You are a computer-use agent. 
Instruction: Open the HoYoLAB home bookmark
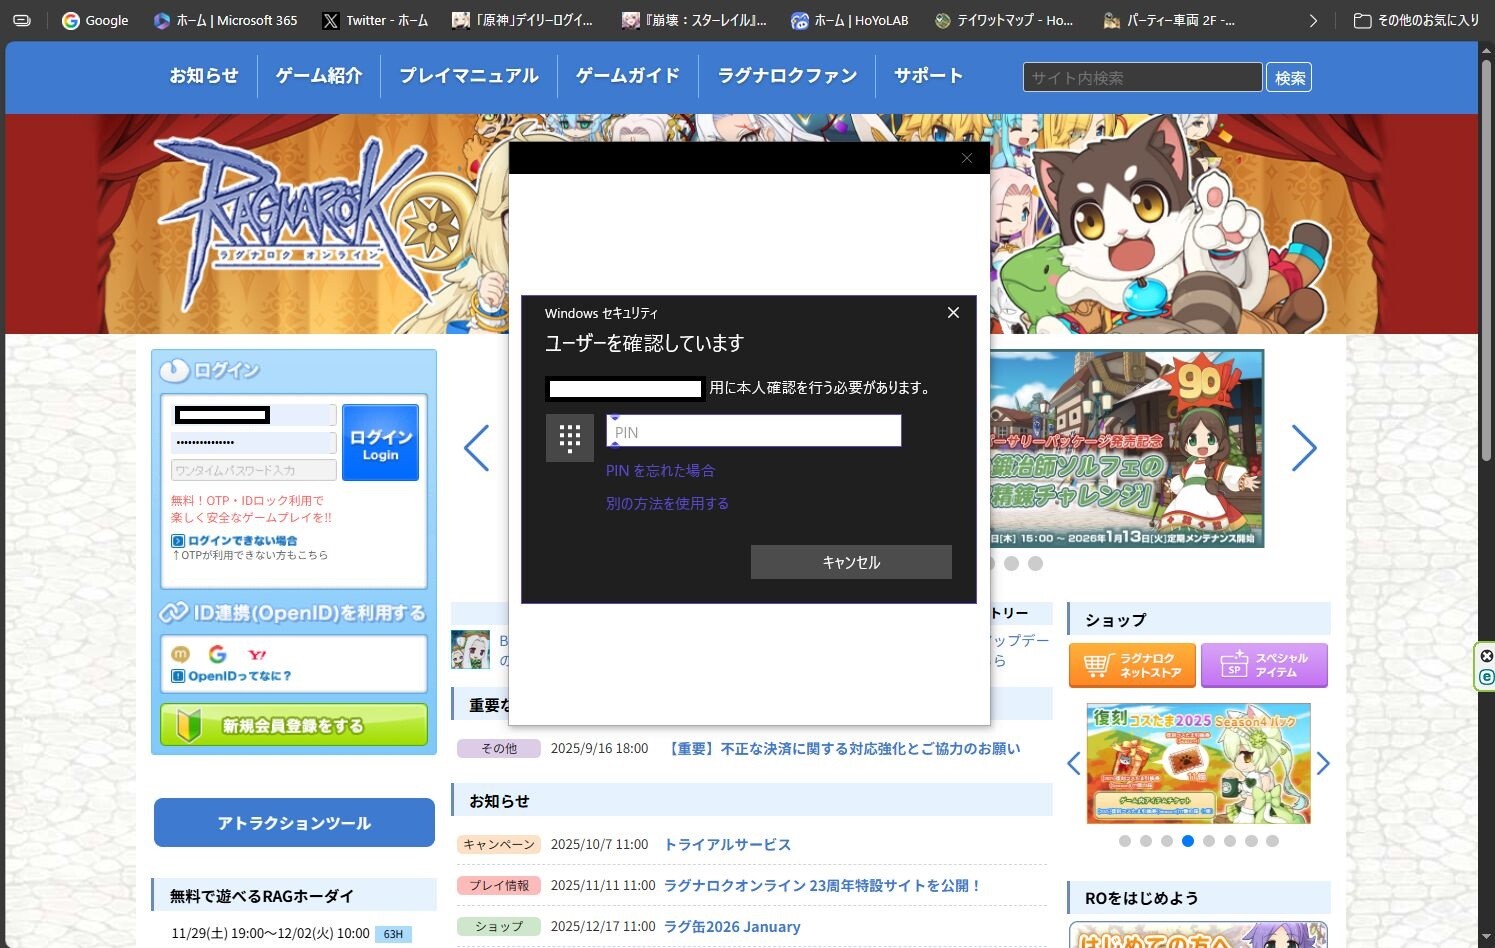coord(849,20)
